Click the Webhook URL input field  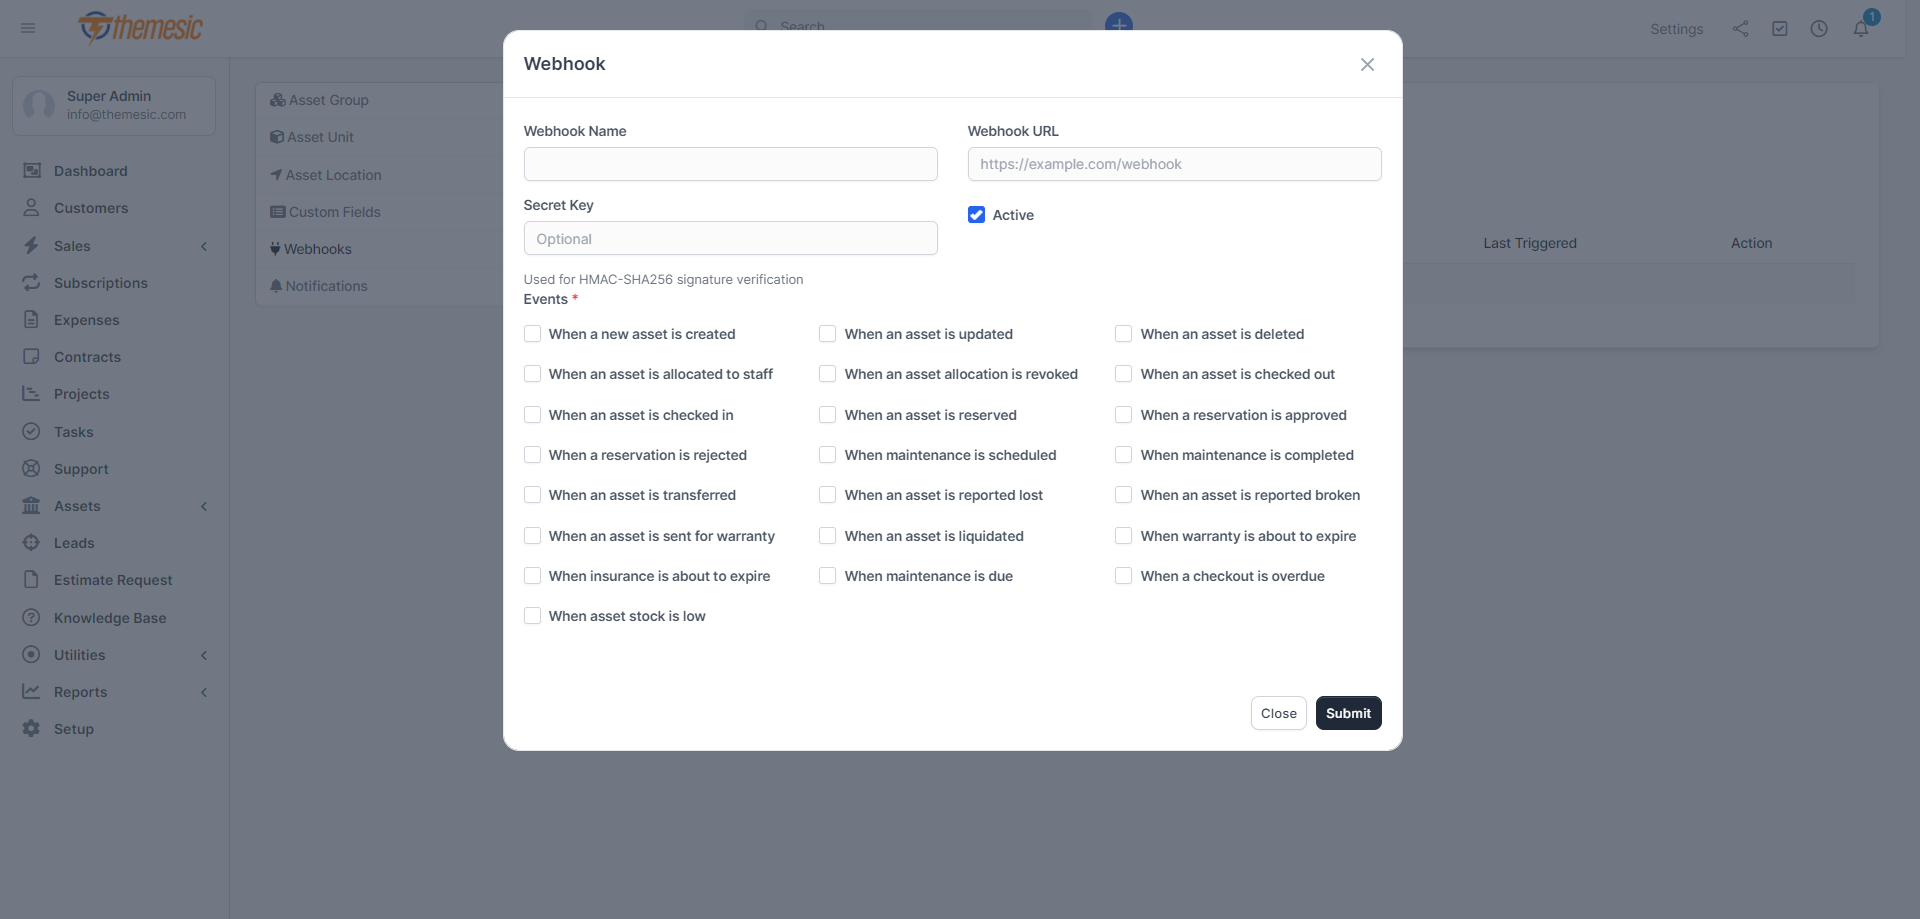click(1174, 164)
